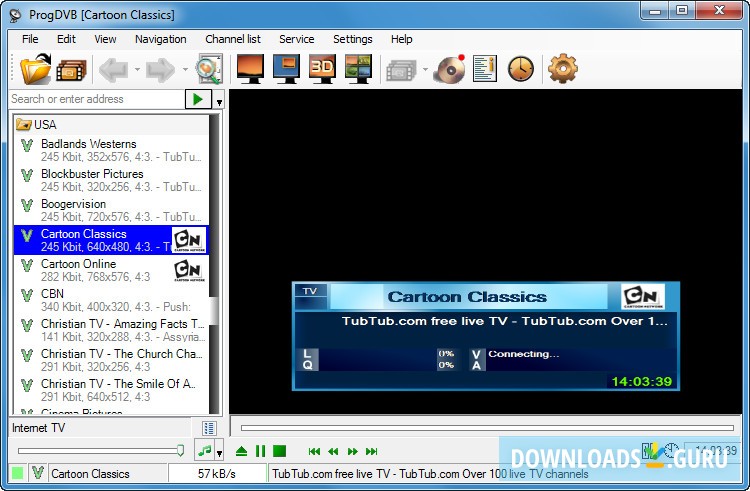Image resolution: width=750 pixels, height=491 pixels.
Task: Select the Cartoon Online channel
Action: tap(78, 264)
